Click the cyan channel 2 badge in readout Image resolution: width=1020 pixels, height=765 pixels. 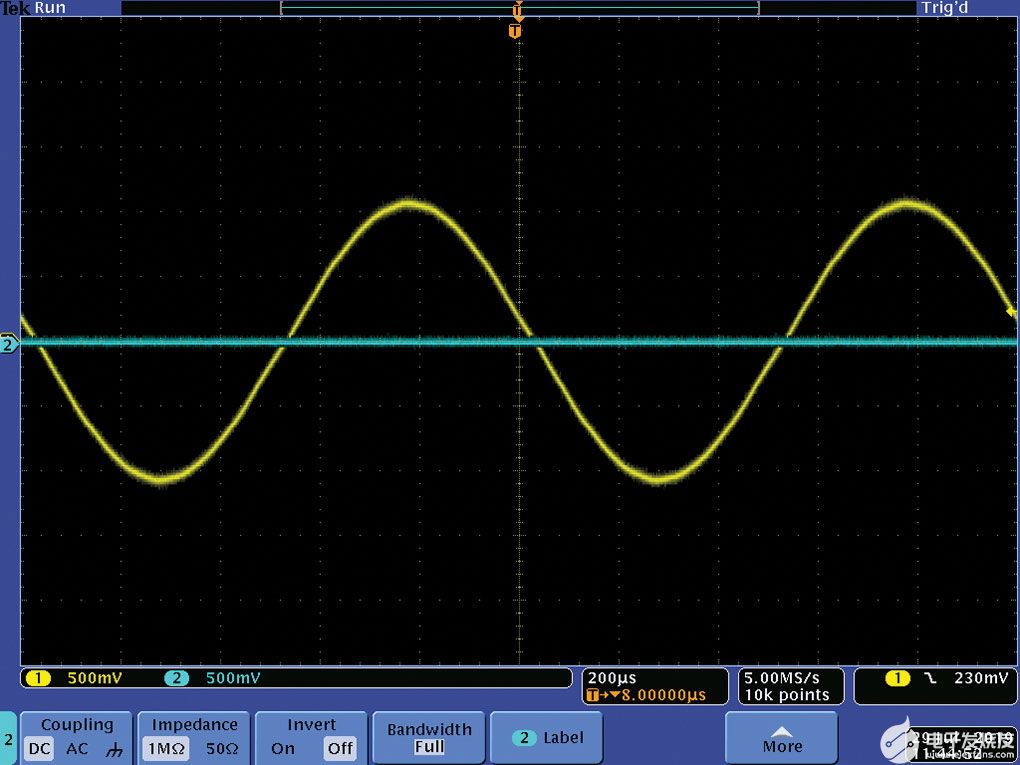pyautogui.click(x=176, y=678)
